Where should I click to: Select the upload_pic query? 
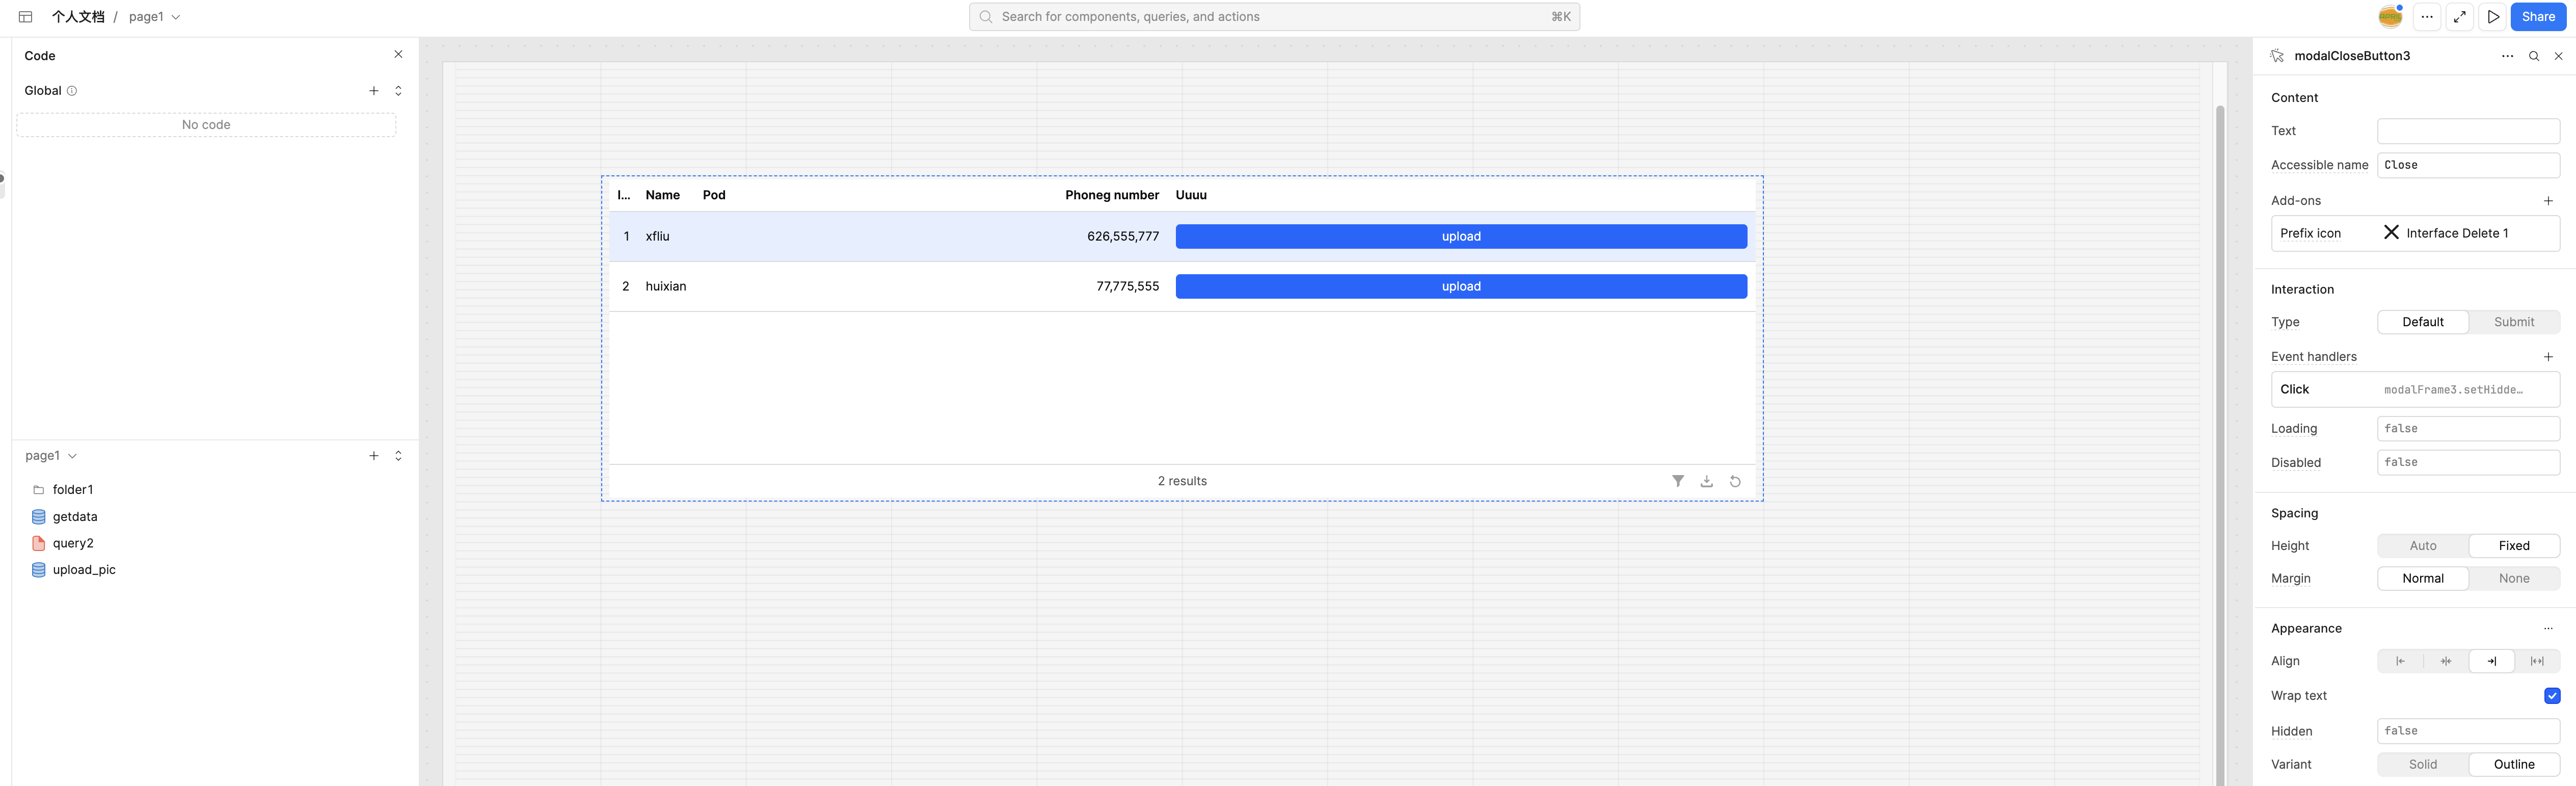pyautogui.click(x=84, y=570)
